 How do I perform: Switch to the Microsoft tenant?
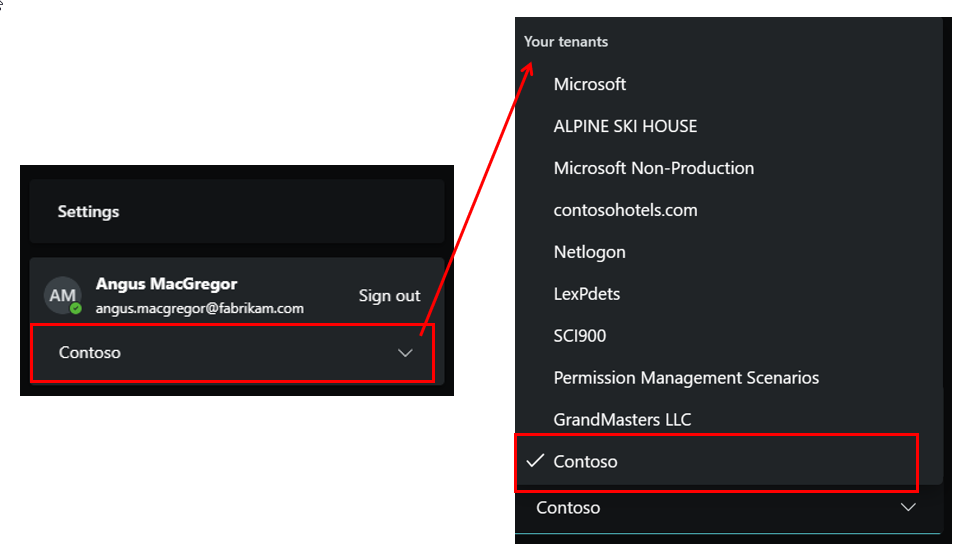coord(590,84)
